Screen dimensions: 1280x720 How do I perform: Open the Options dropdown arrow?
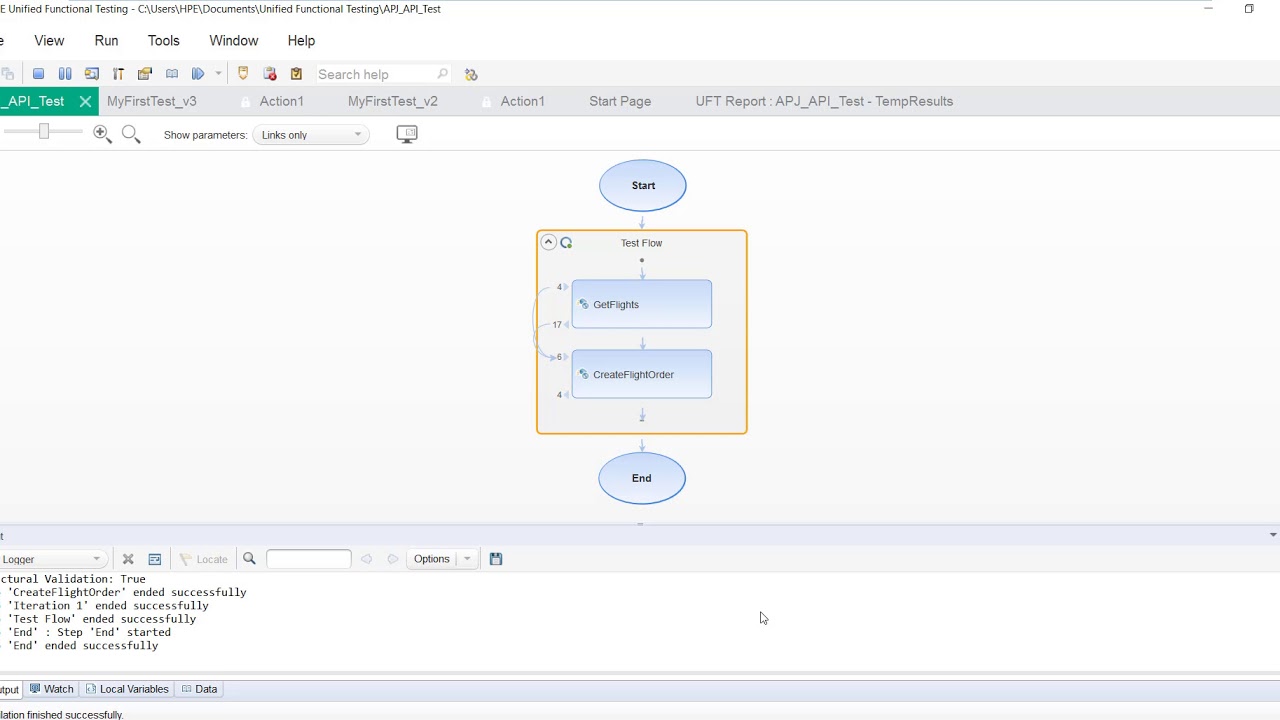pos(467,559)
